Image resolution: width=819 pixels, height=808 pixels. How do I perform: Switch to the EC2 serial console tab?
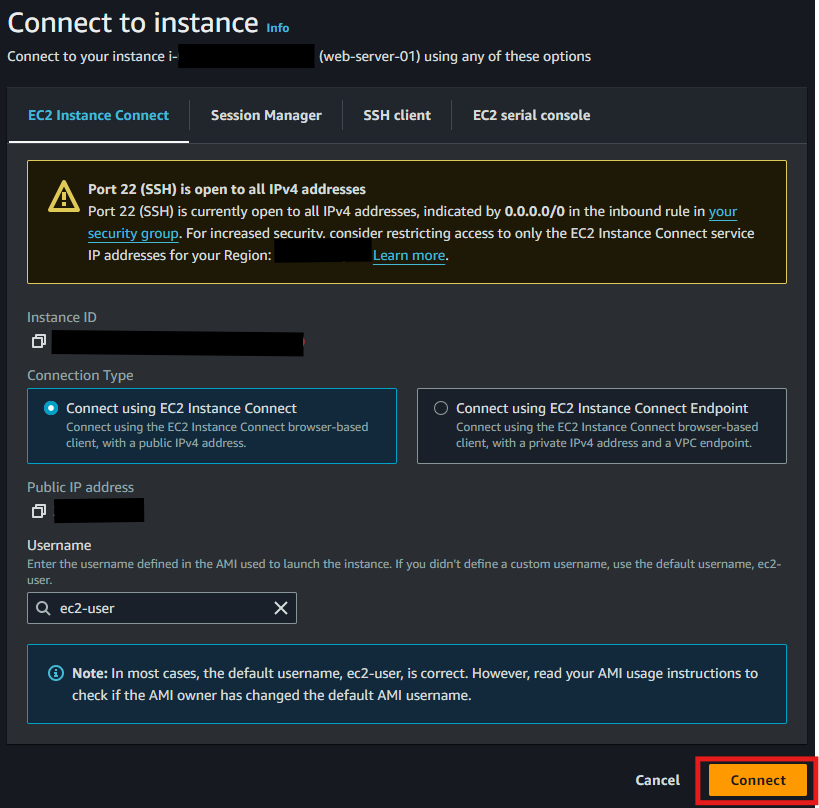point(531,115)
